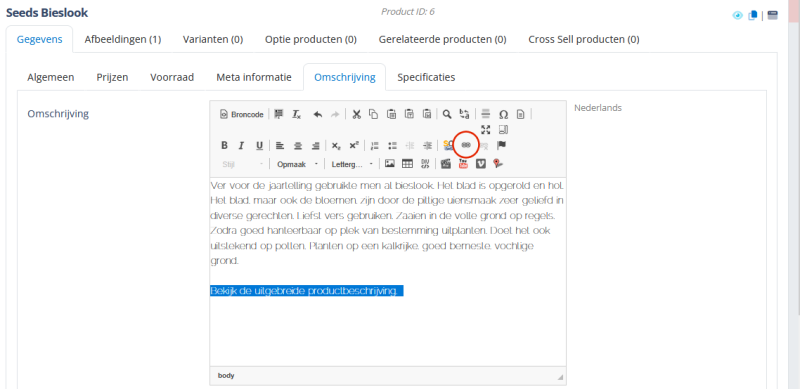Insert a DIV container
This screenshot has height=389, width=800.
point(425,164)
